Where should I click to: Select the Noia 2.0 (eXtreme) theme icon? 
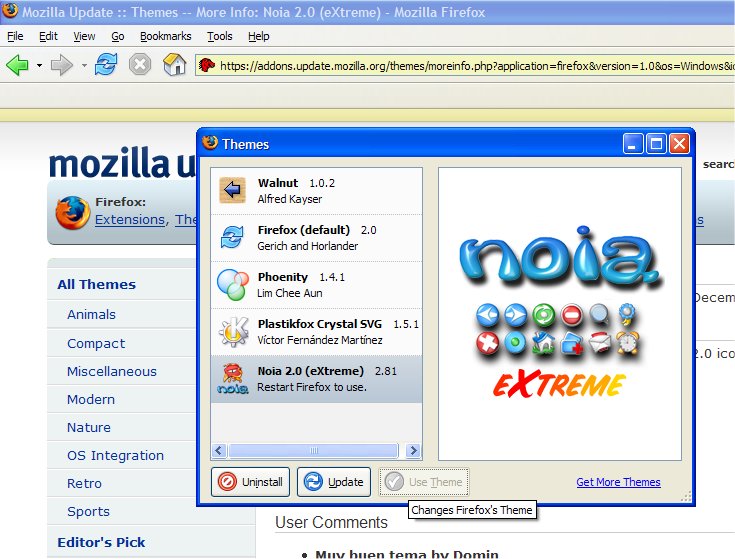233,379
